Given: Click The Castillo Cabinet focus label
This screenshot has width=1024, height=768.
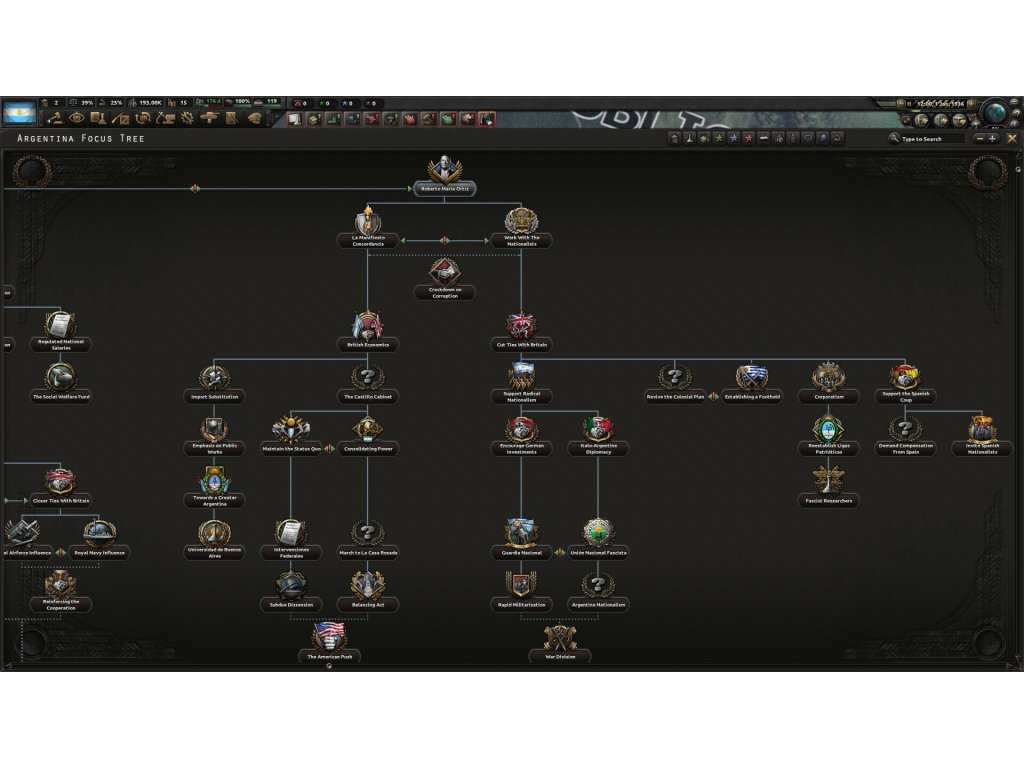Looking at the screenshot, I should point(368,396).
